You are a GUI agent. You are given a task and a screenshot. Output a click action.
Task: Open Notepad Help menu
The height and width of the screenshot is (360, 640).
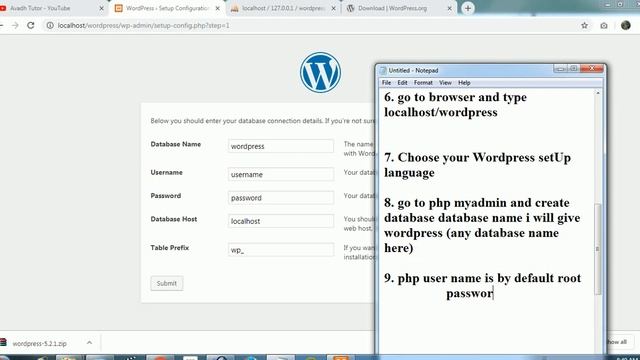[464, 82]
